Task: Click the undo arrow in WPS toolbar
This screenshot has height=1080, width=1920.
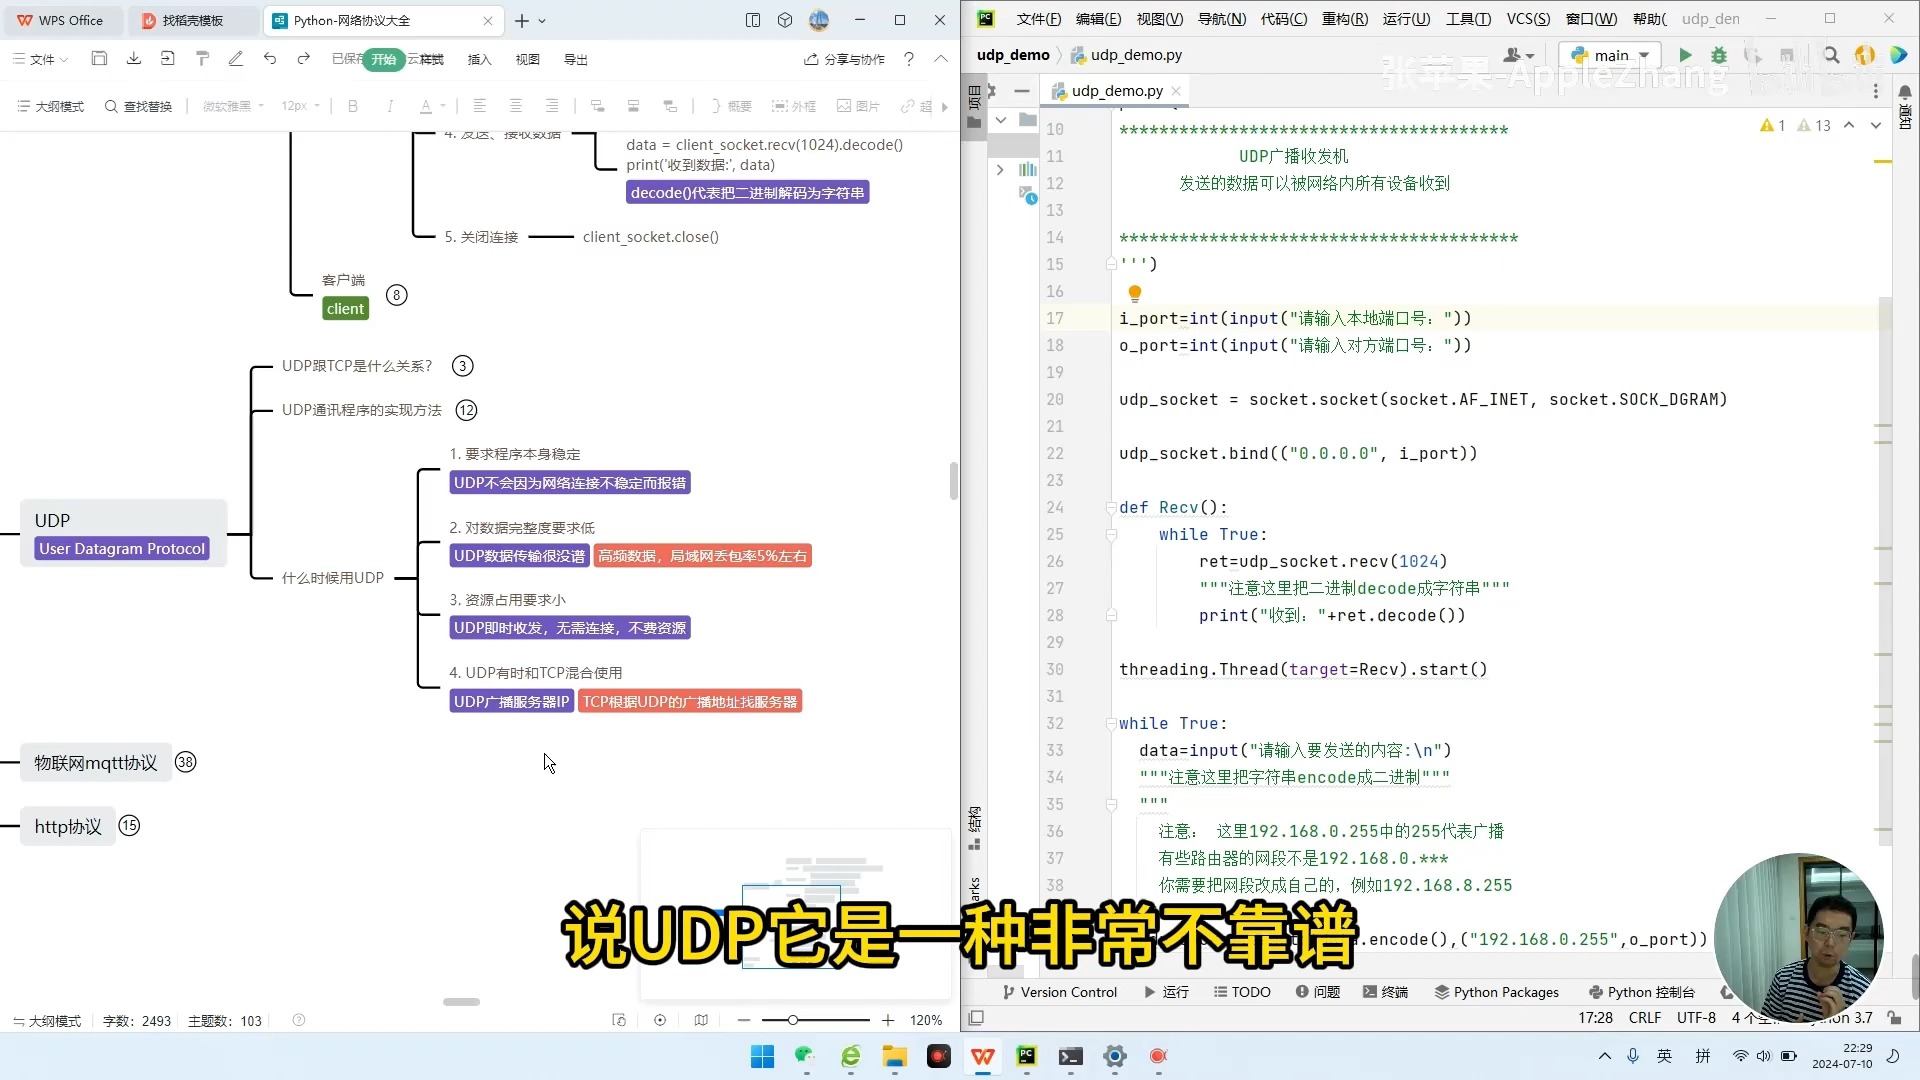Action: (270, 59)
